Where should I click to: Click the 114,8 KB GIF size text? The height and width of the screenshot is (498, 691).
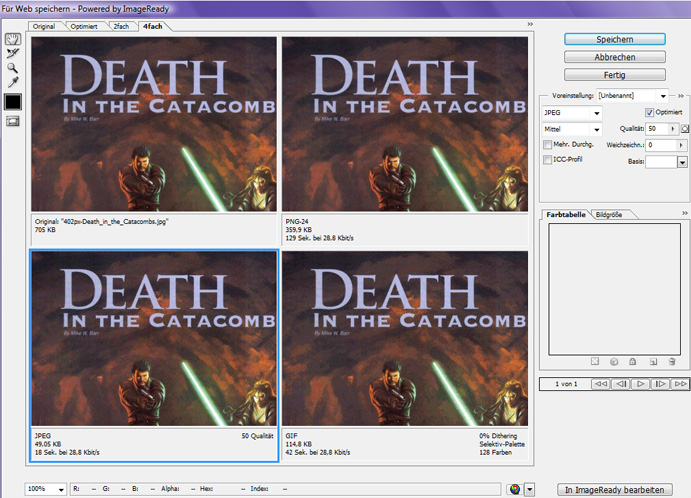click(x=298, y=444)
